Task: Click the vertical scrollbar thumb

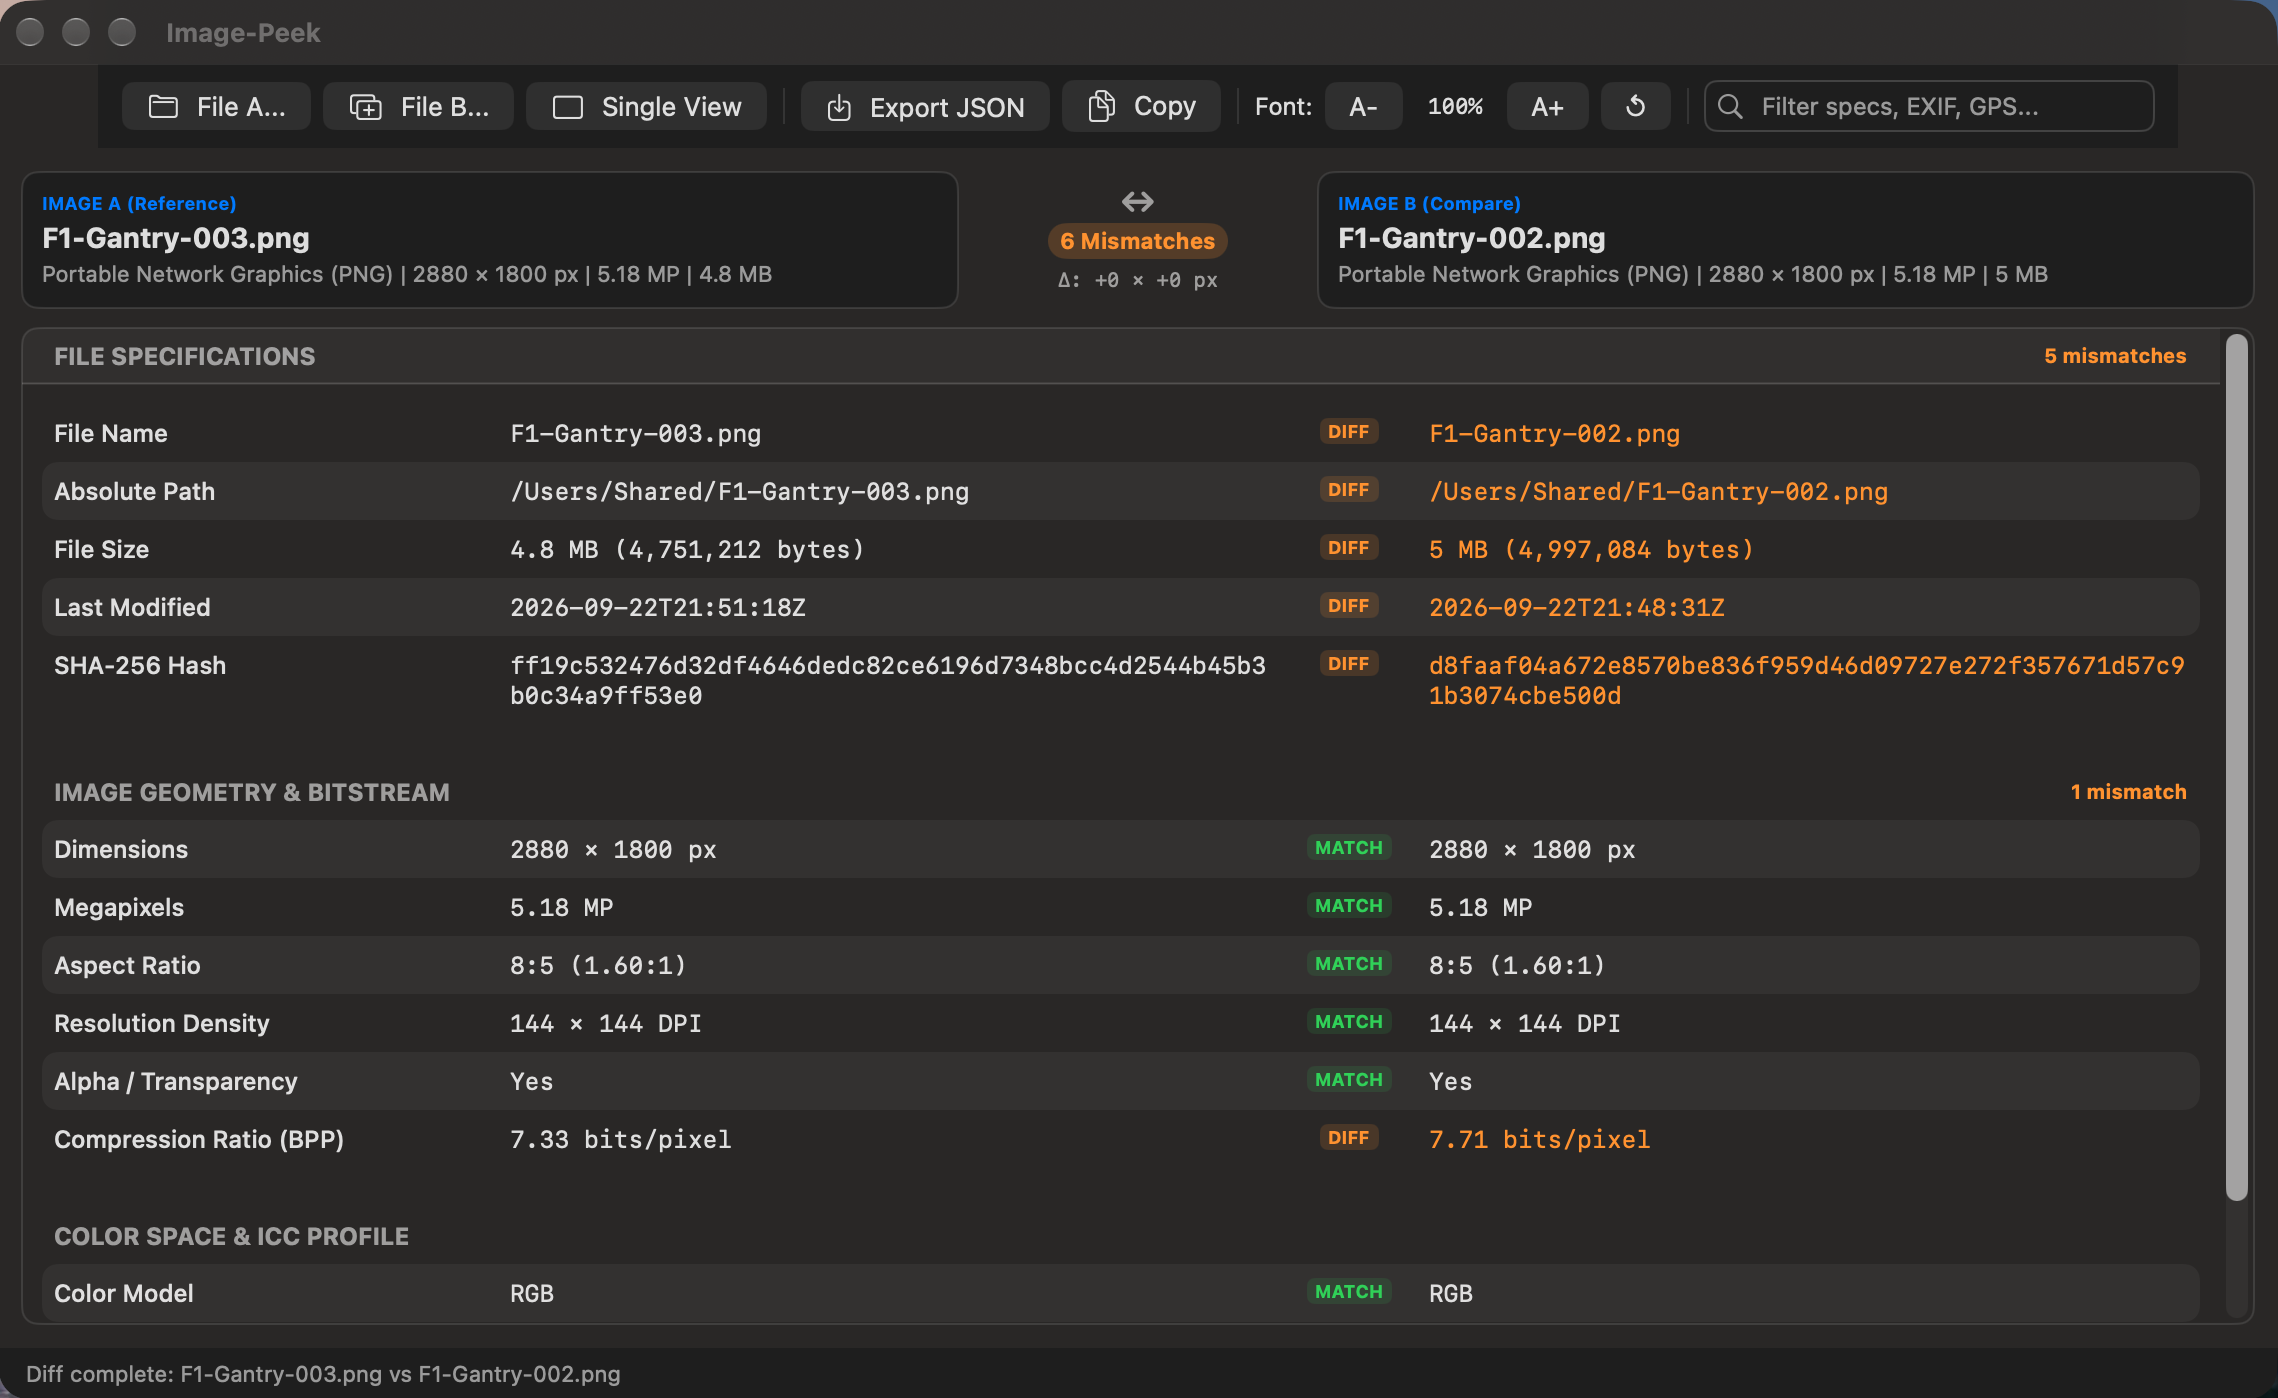Action: pos(2237,767)
